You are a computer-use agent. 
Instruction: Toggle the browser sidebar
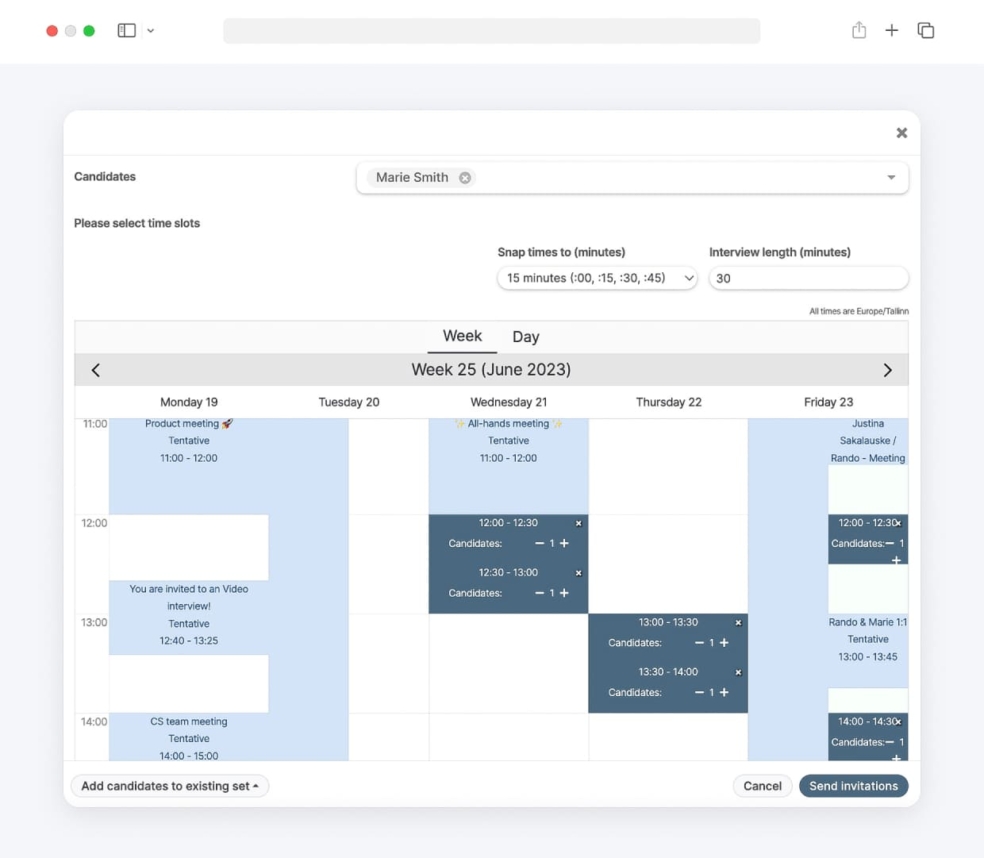(126, 30)
